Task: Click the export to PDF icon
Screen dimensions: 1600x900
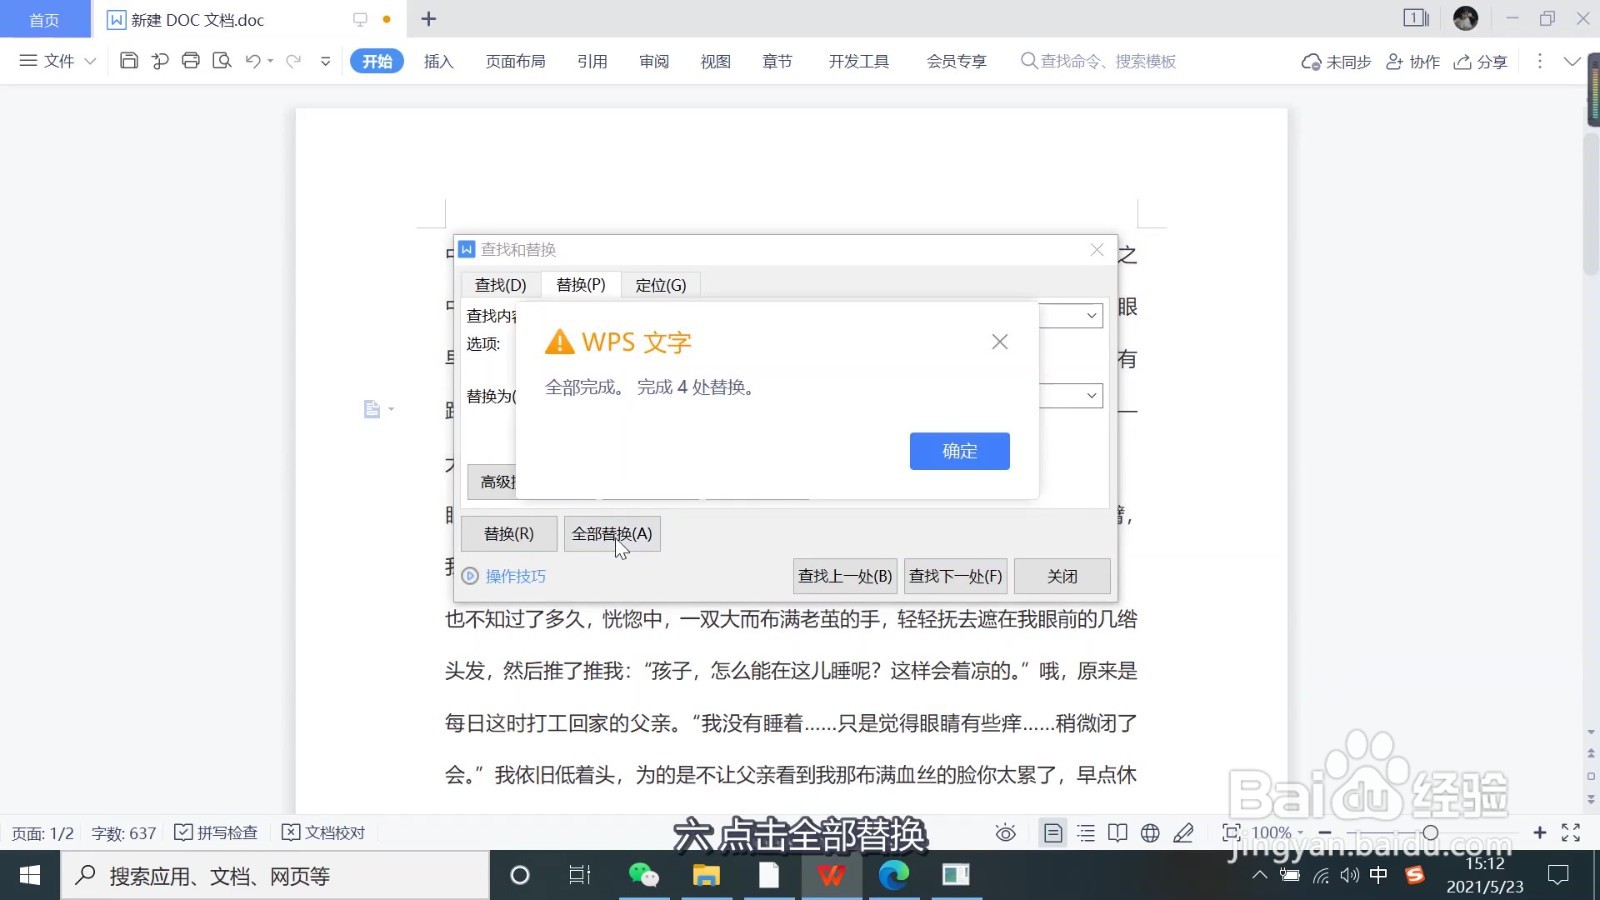Action: (x=160, y=61)
